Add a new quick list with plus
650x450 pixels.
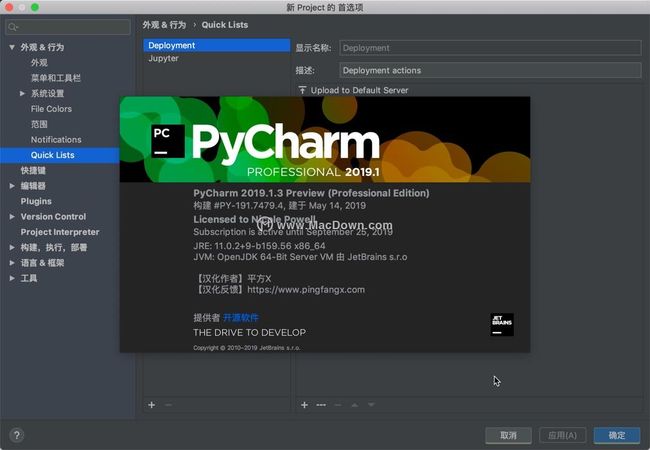[152, 405]
